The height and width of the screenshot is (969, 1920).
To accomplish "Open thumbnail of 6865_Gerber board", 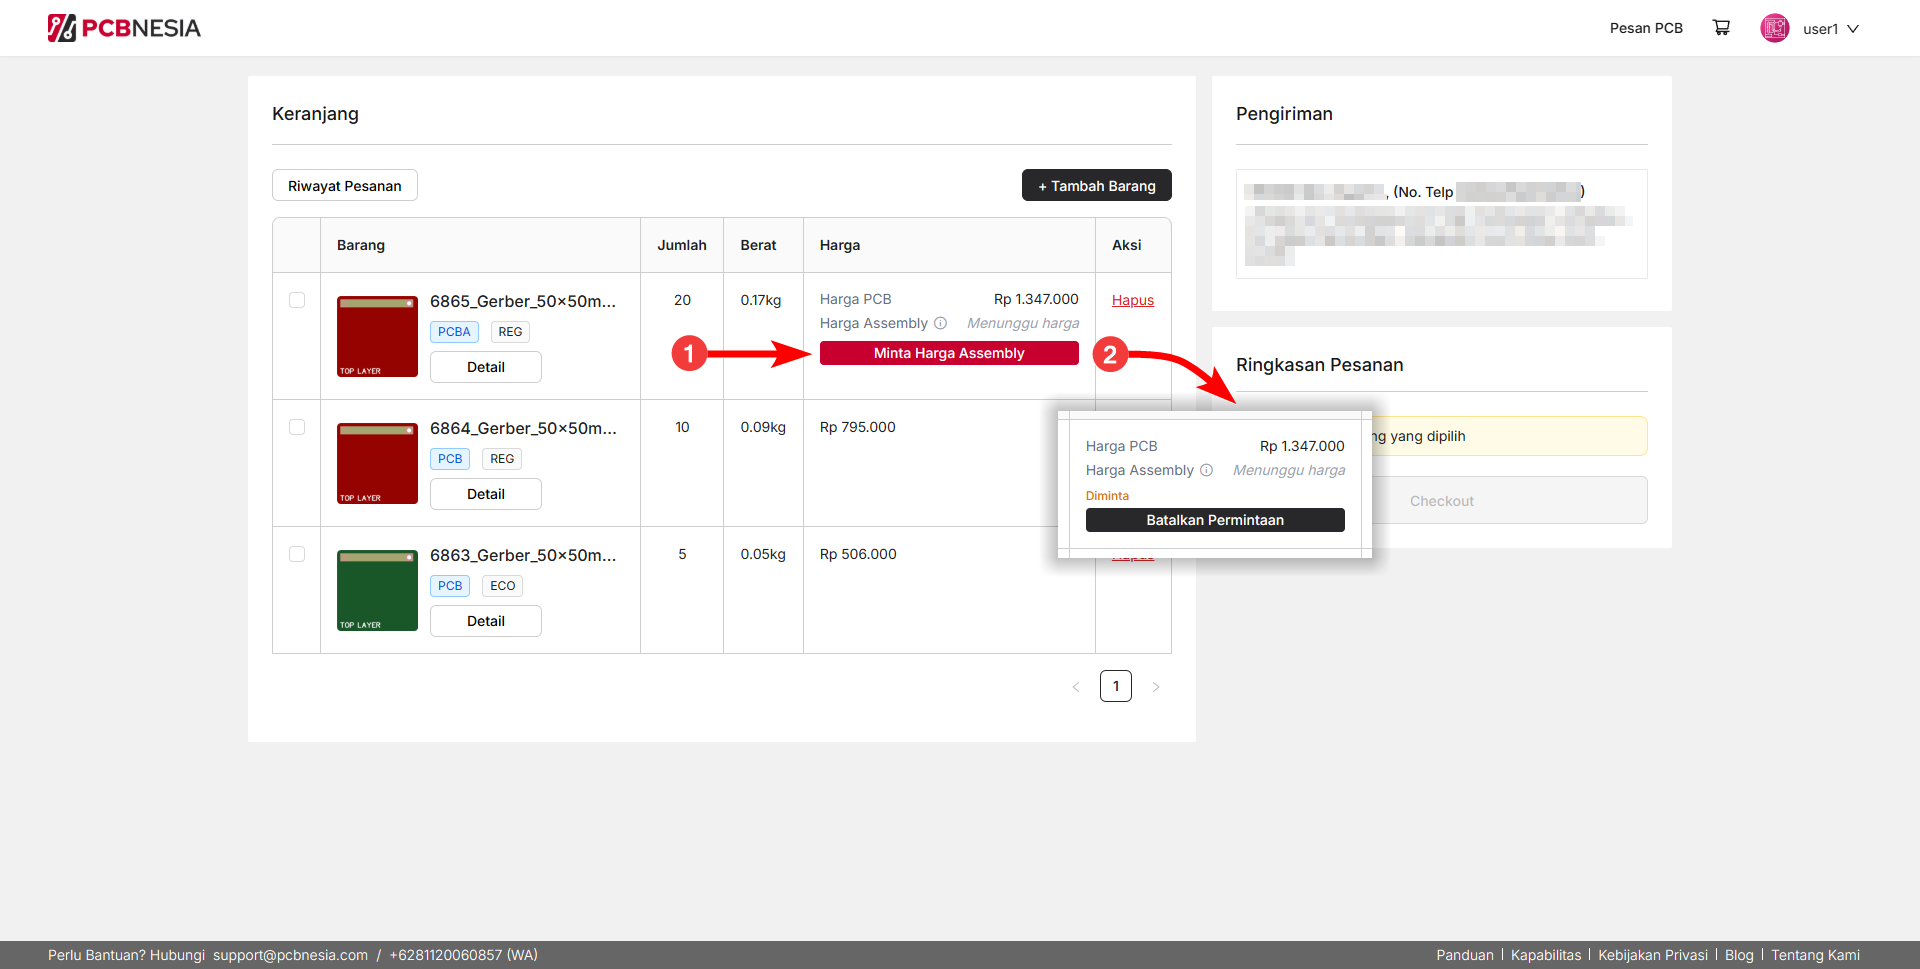I will tap(377, 336).
